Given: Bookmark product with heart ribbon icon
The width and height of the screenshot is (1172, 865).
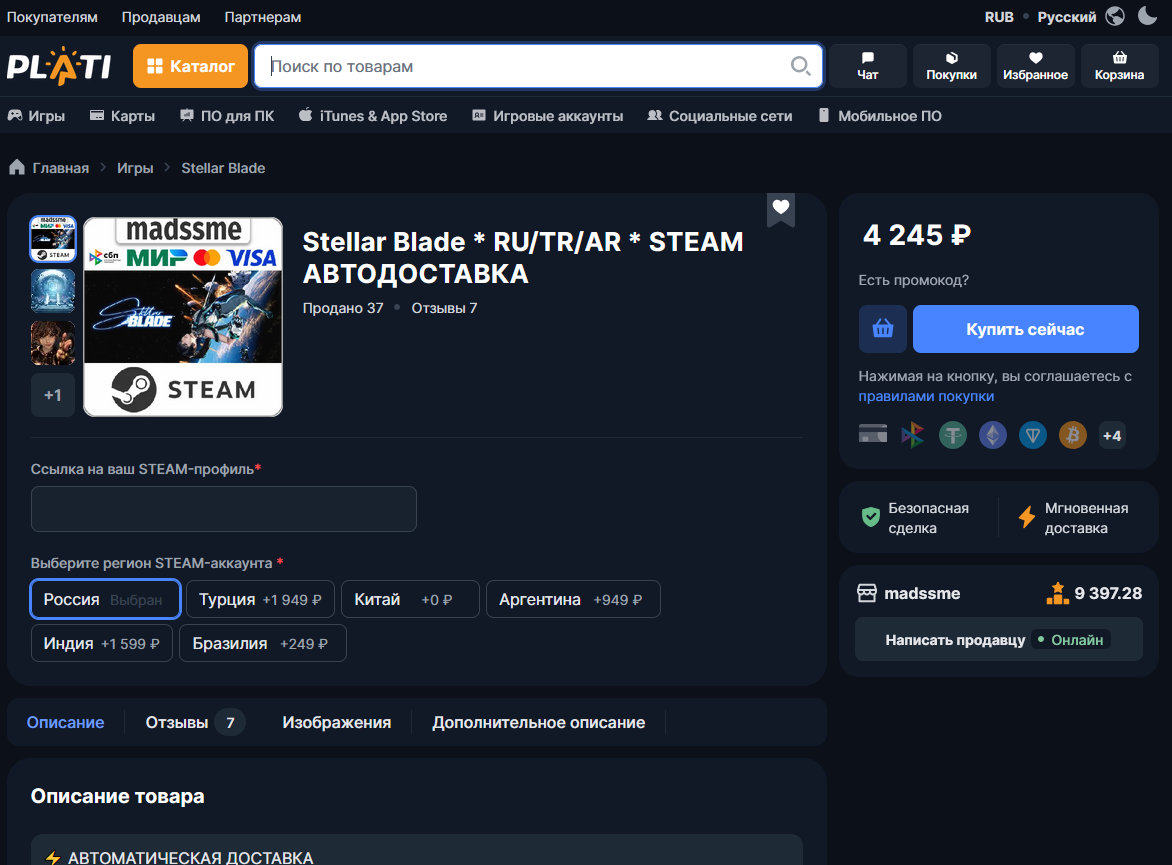Looking at the screenshot, I should tap(781, 209).
